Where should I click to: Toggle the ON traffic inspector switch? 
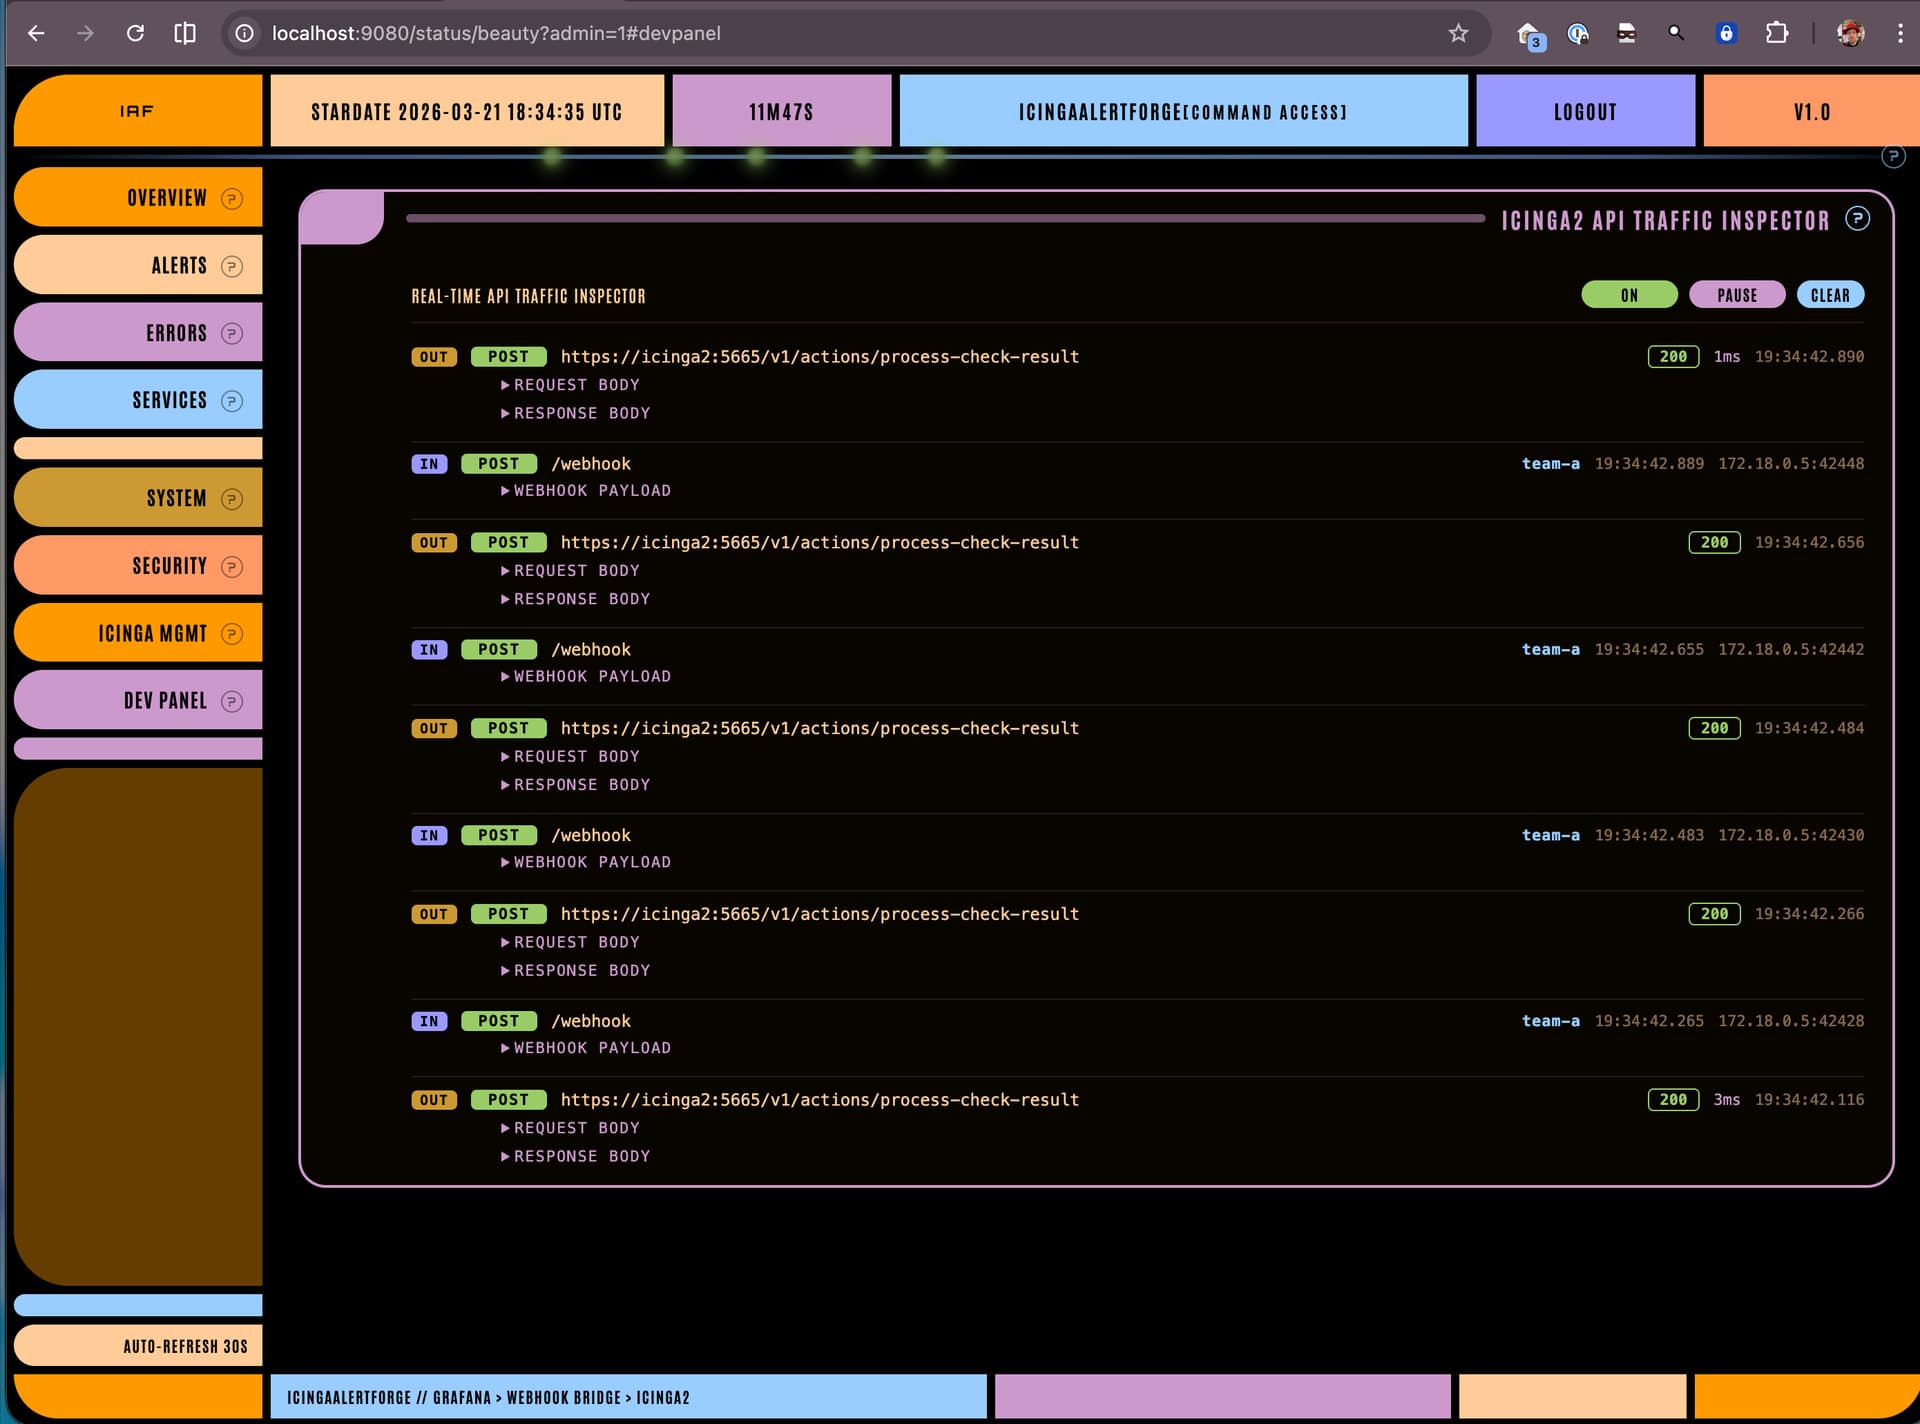tap(1629, 295)
